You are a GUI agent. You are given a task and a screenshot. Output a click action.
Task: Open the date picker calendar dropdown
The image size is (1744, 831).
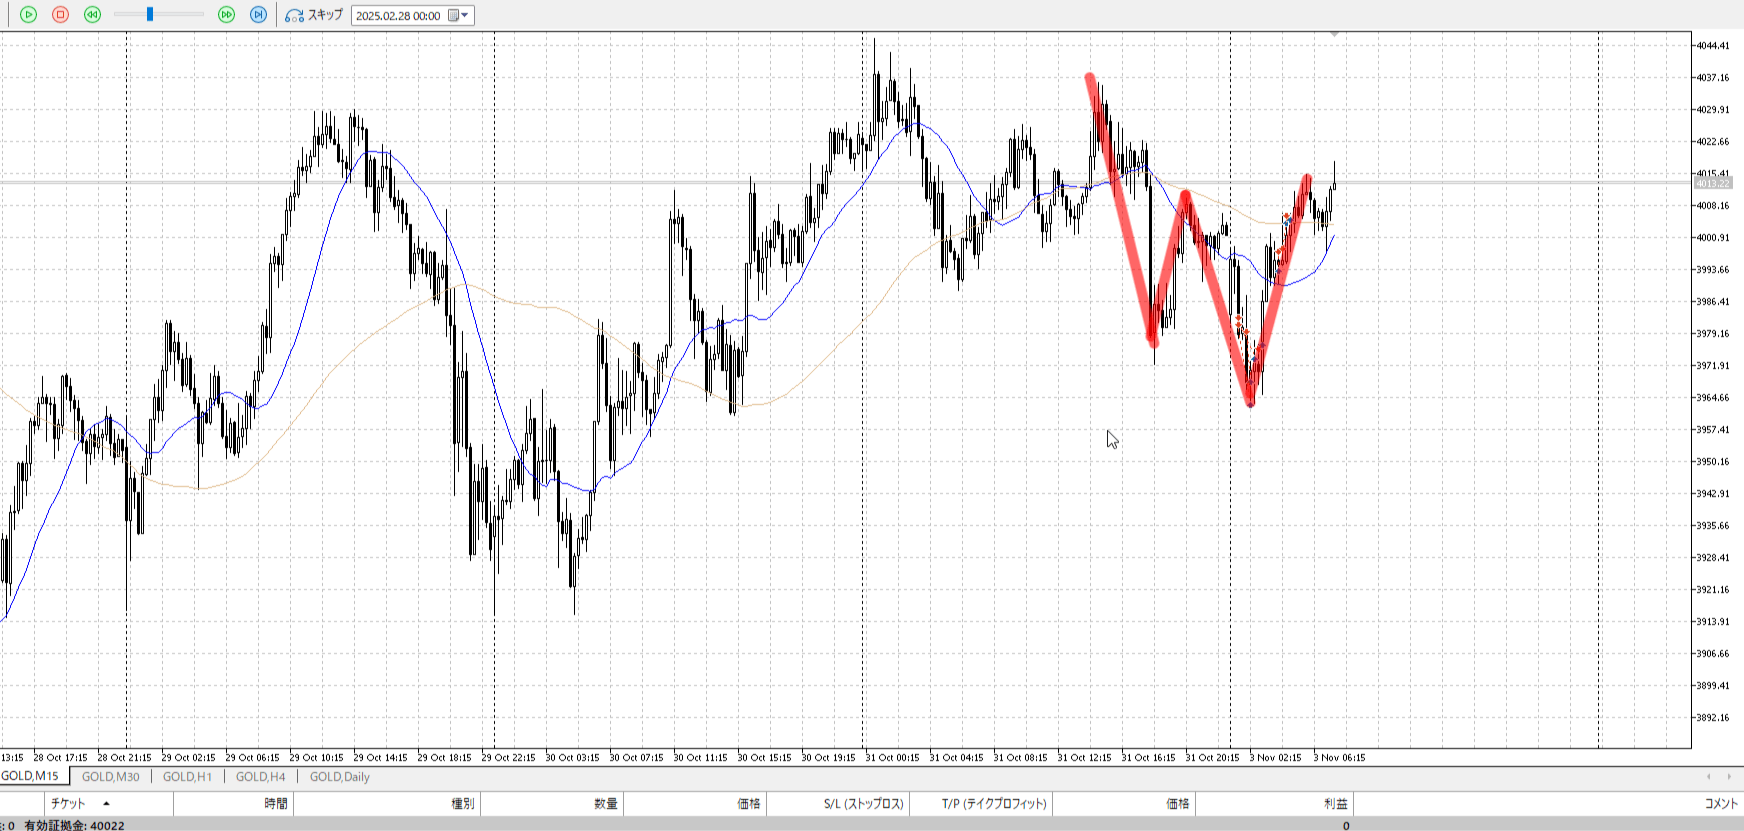(459, 16)
